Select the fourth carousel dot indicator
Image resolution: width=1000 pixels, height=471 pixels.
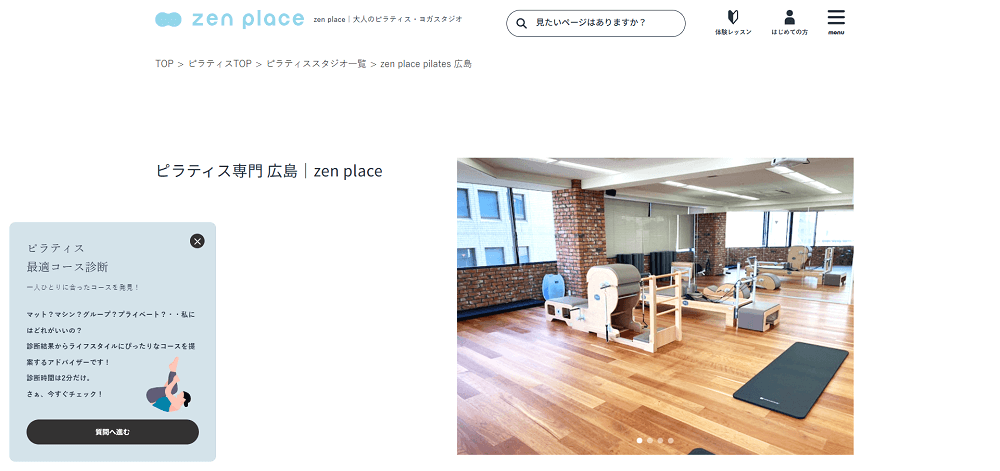[x=670, y=440]
